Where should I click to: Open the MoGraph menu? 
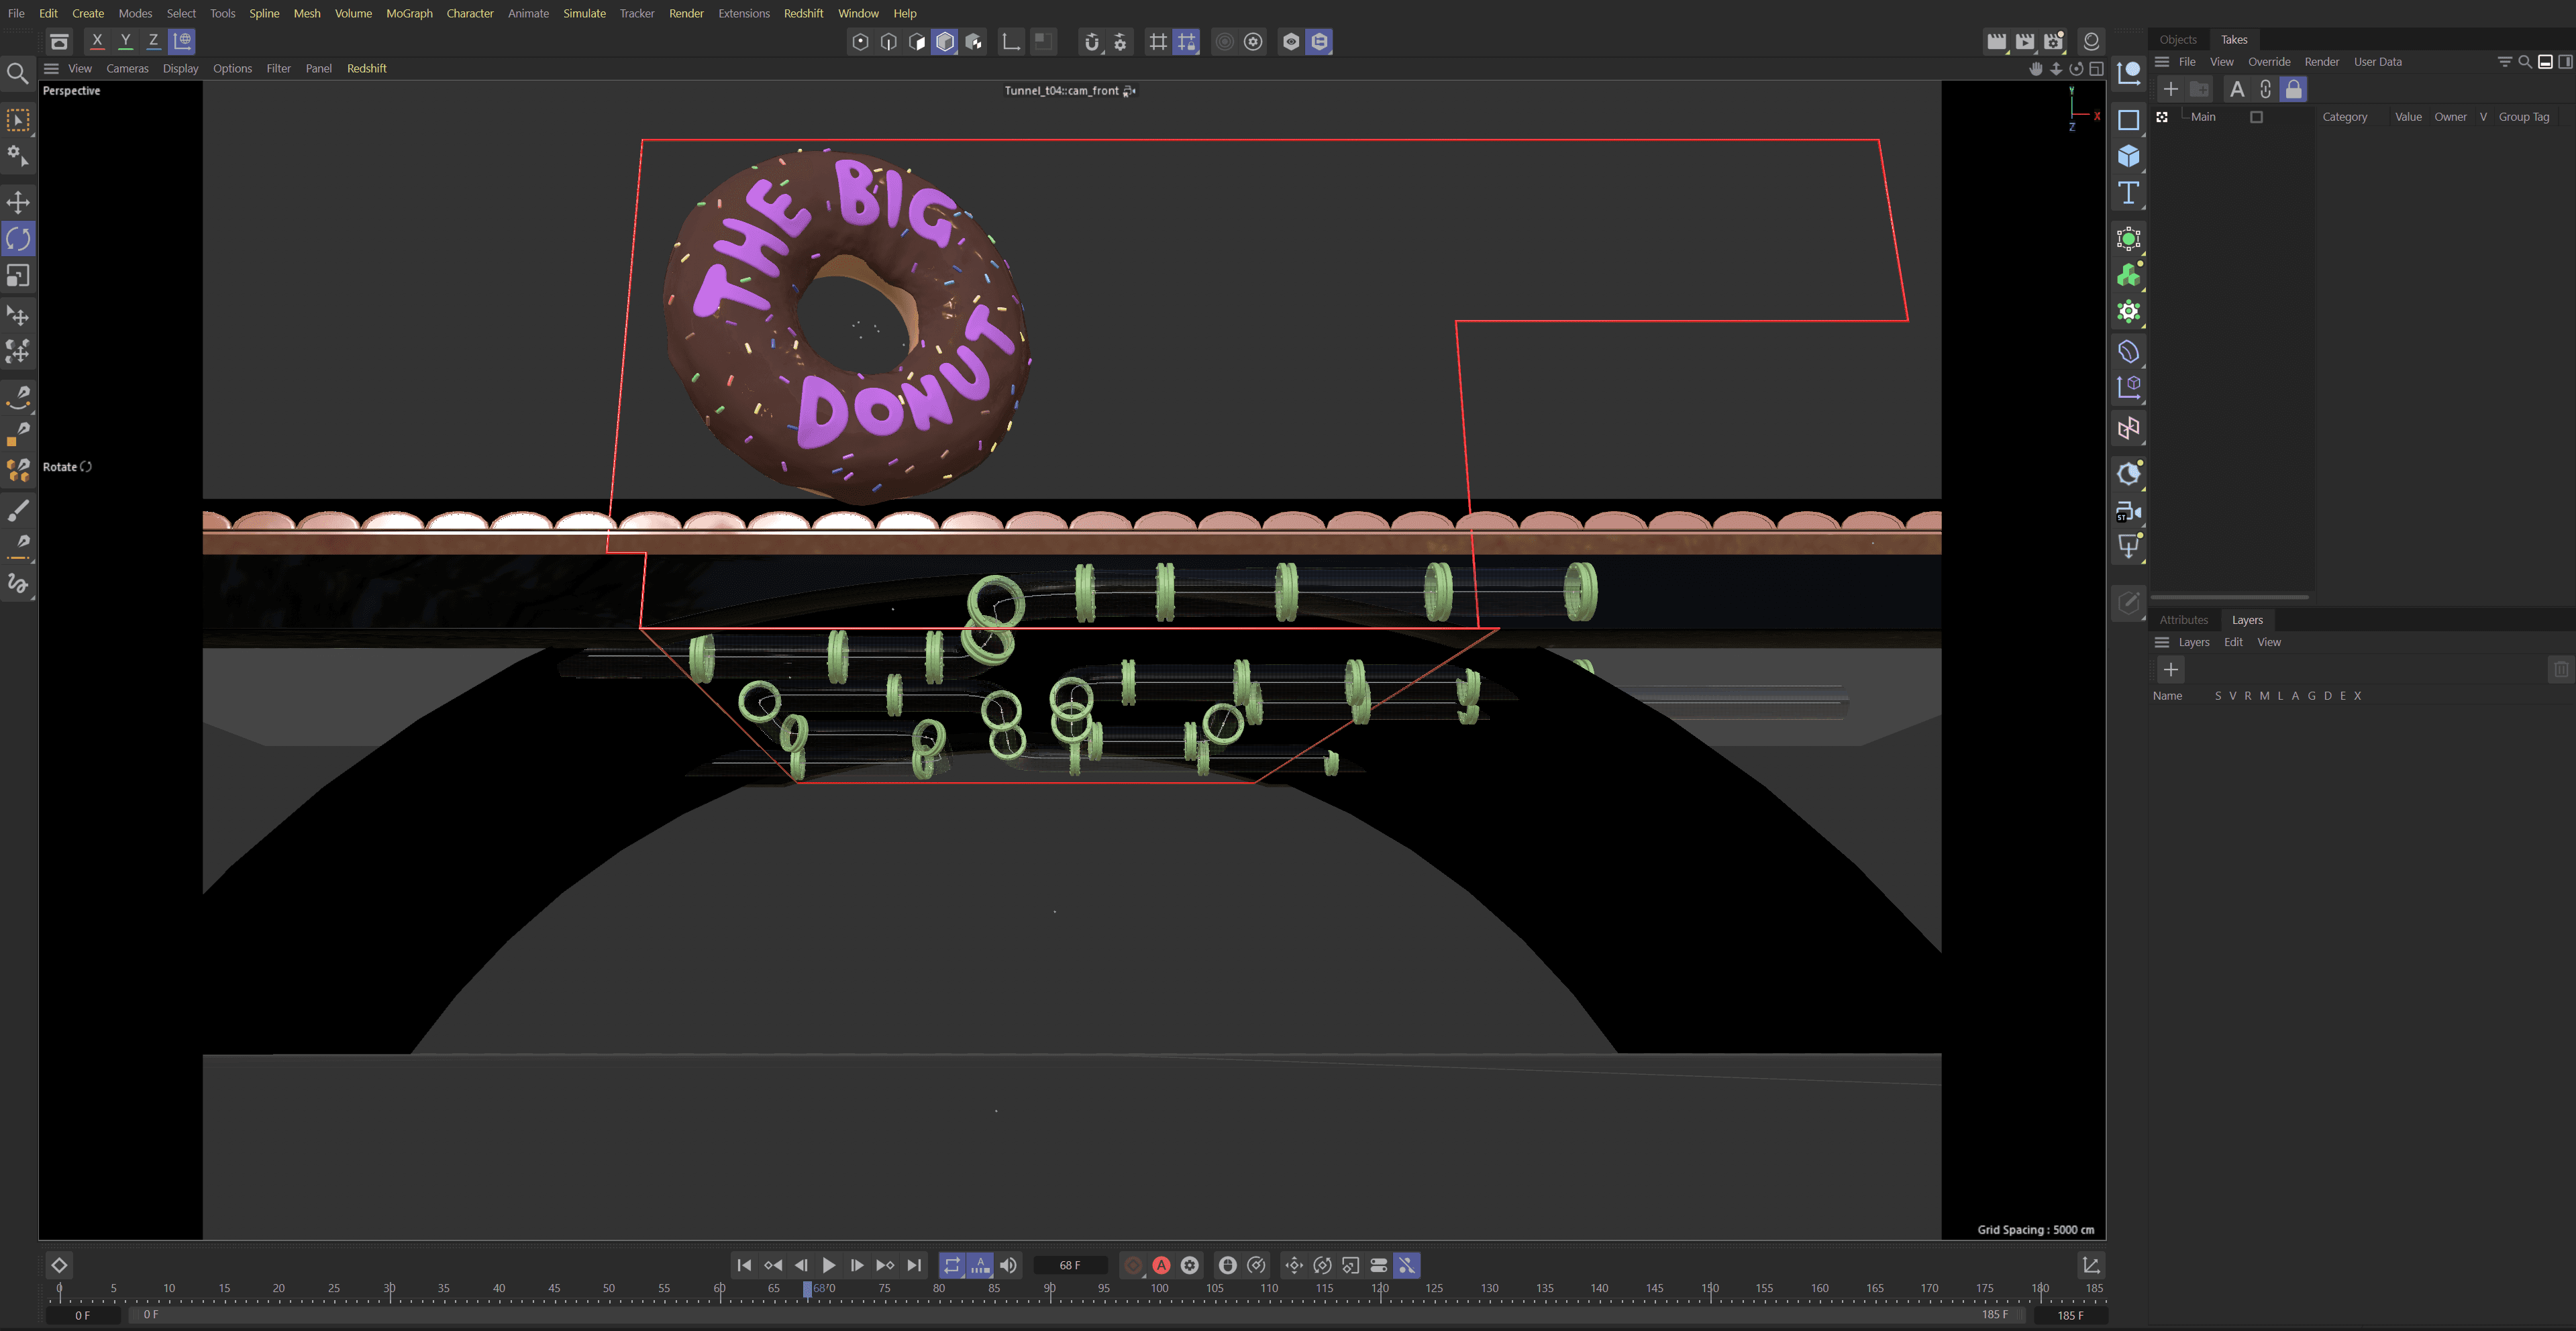pos(409,13)
